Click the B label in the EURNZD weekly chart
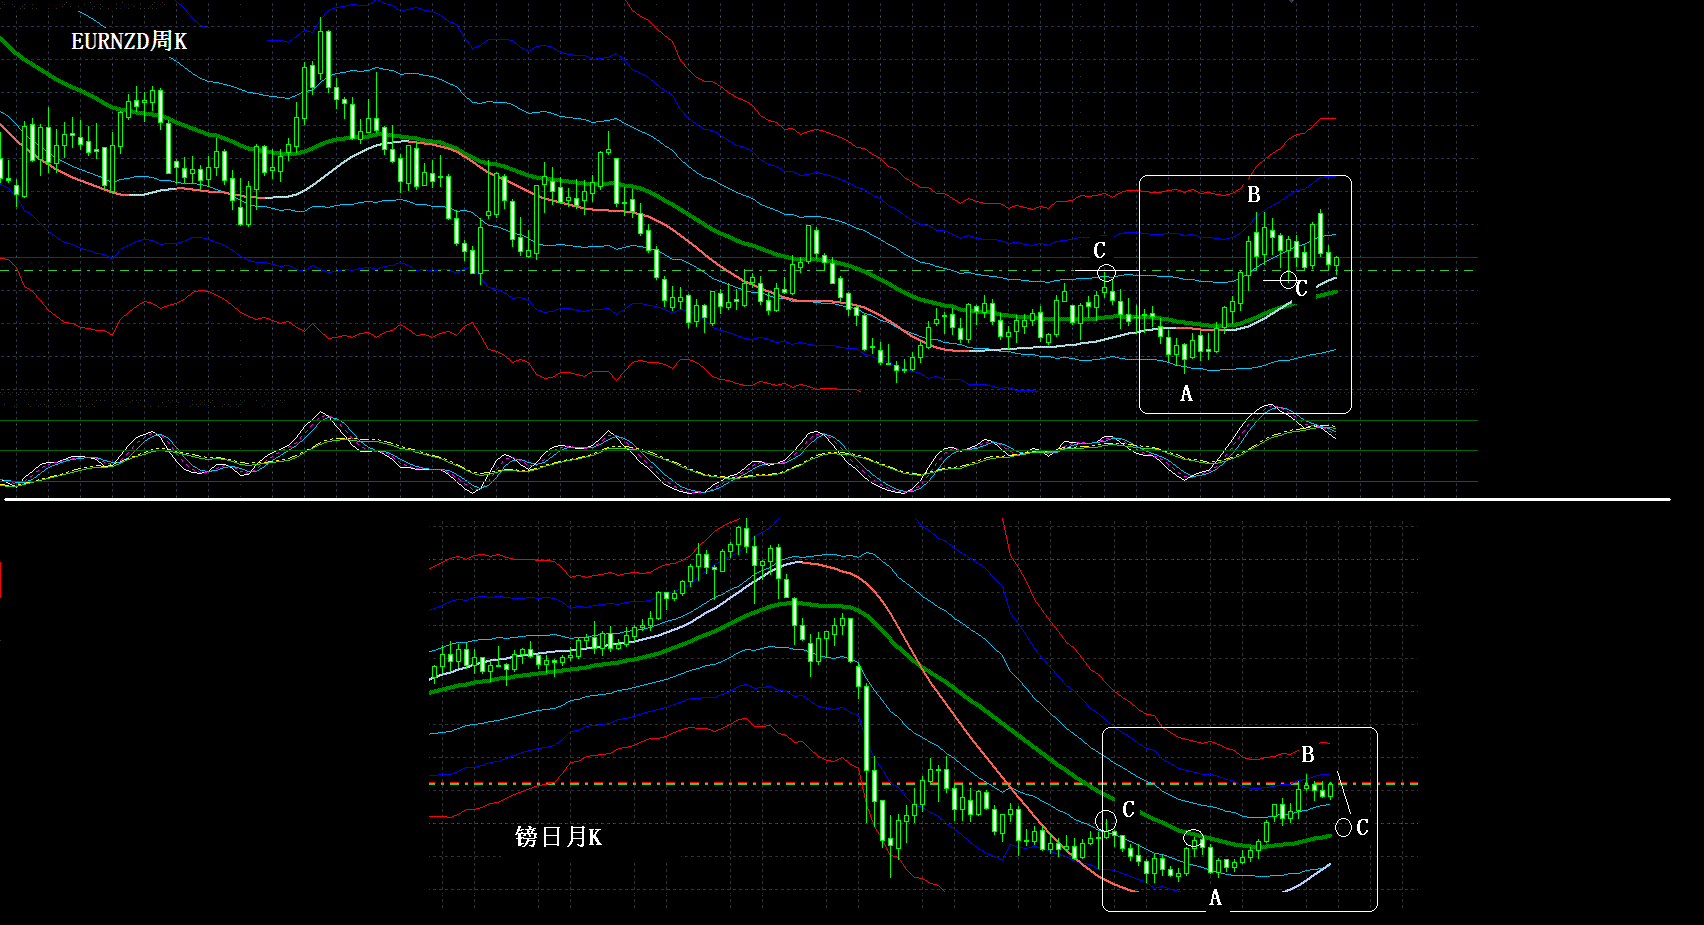This screenshot has width=1704, height=925. pos(1253,195)
